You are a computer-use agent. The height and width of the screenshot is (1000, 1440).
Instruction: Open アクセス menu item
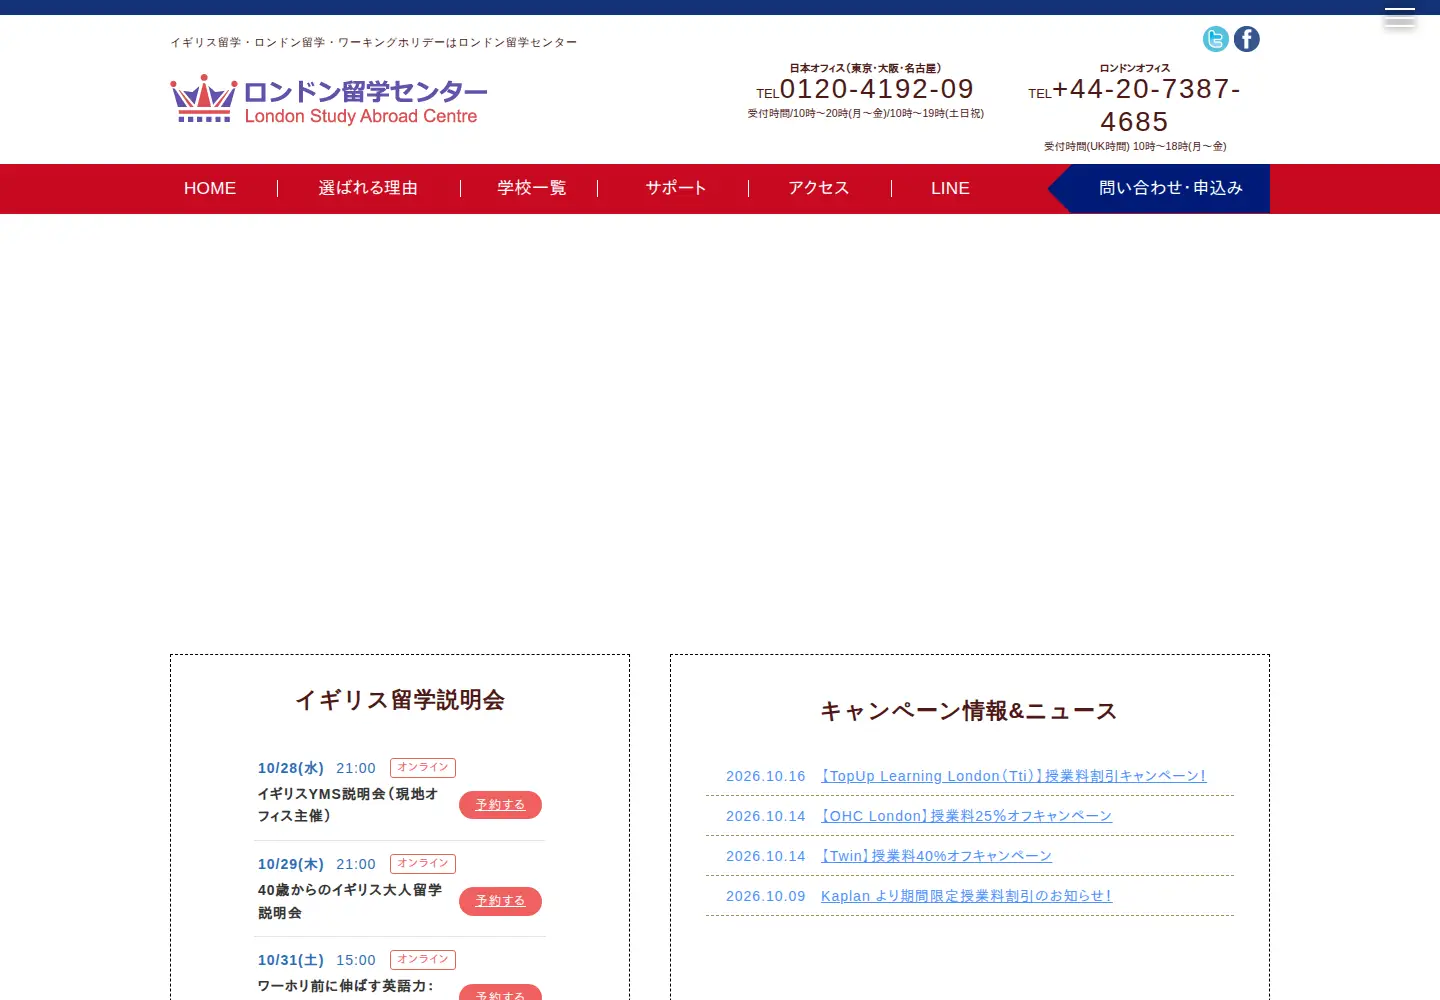coord(819,188)
